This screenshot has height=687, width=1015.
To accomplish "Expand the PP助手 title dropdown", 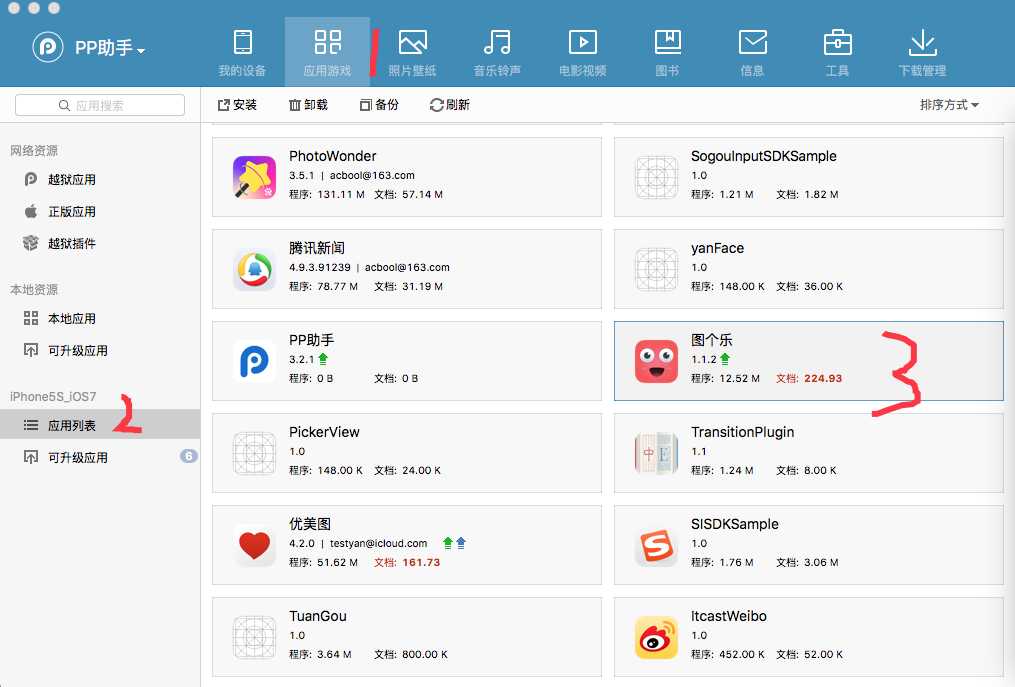I will [x=110, y=48].
